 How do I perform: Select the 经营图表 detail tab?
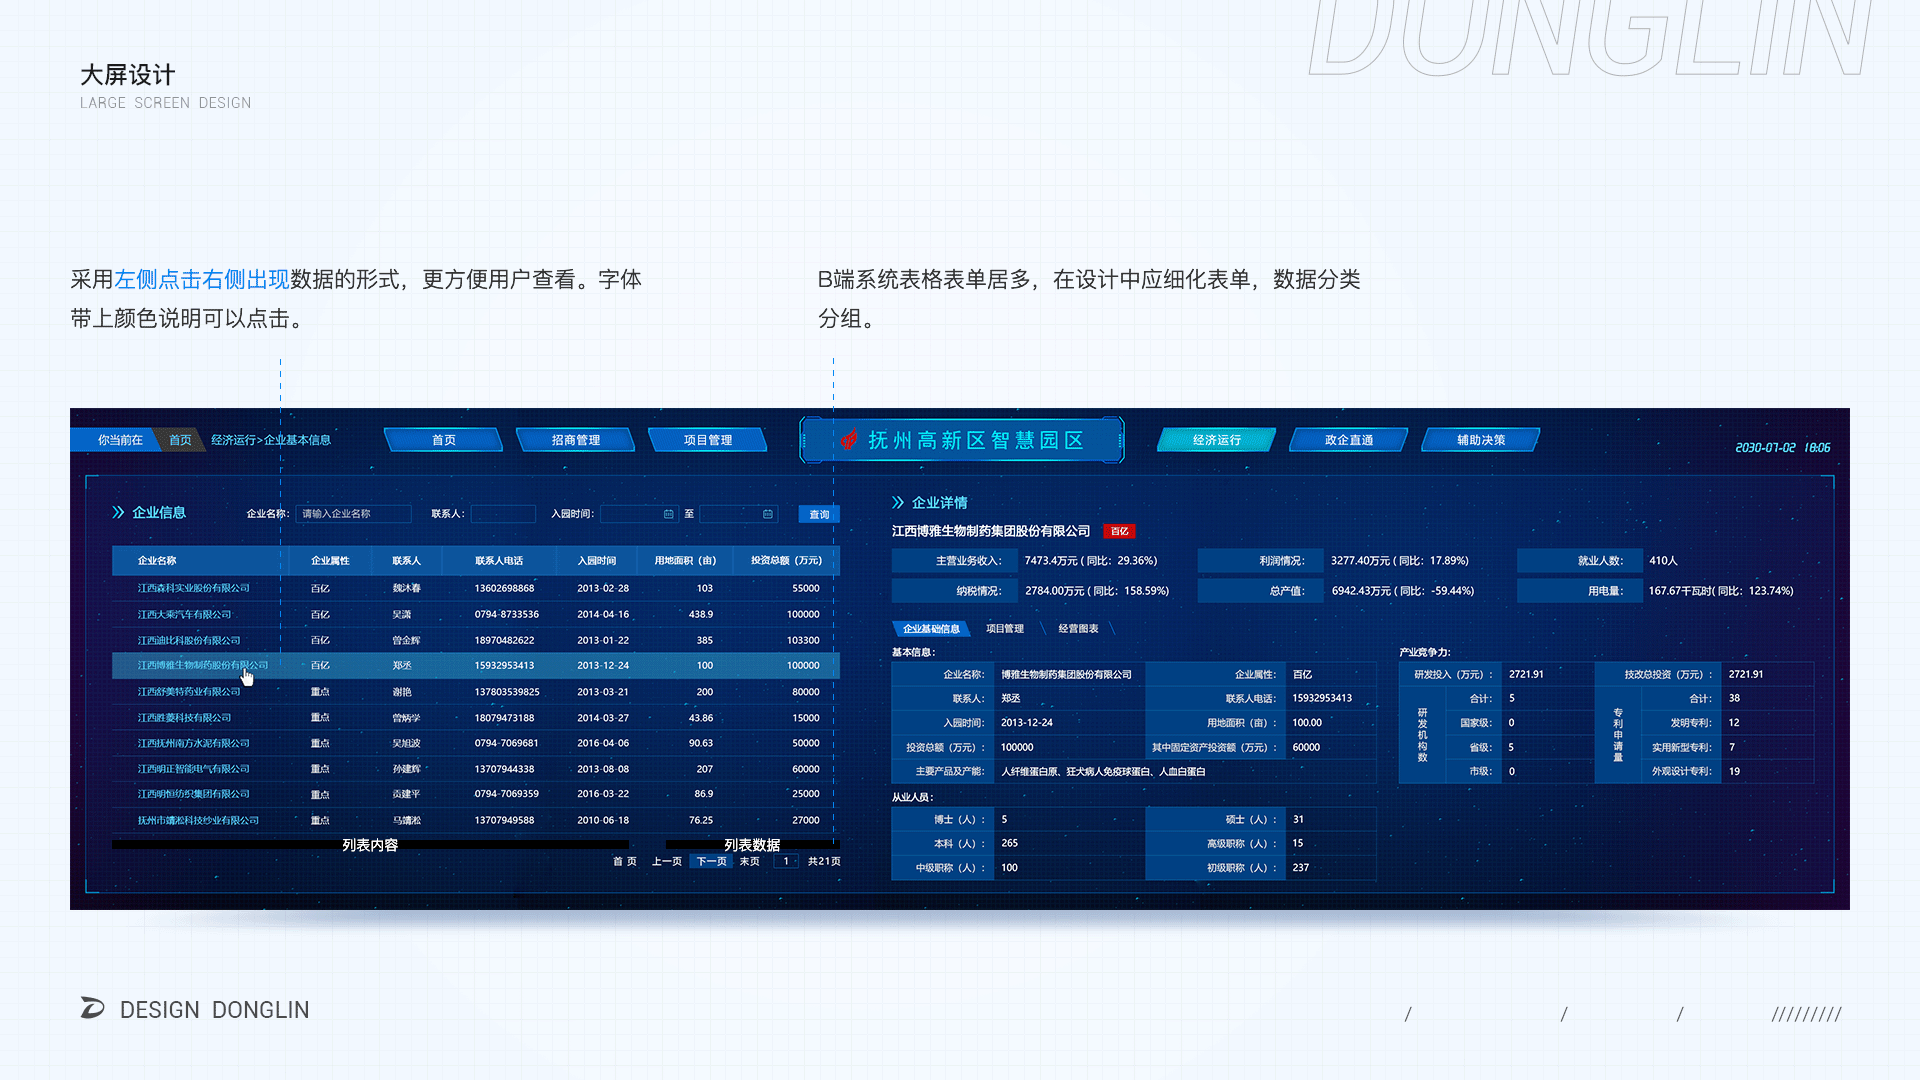pos(1078,629)
